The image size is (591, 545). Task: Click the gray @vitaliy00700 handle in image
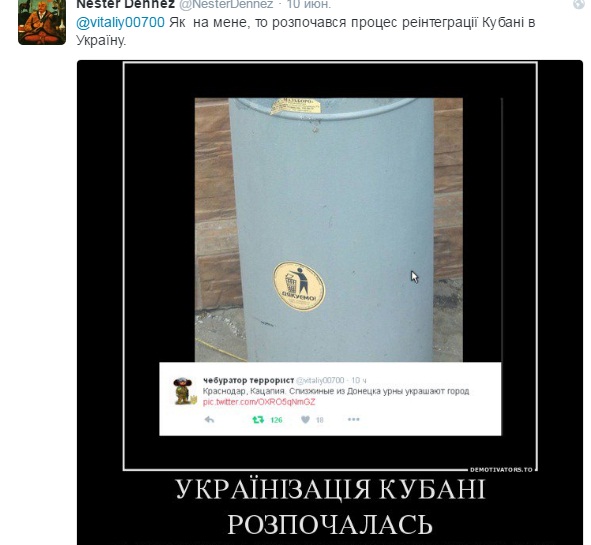pyautogui.click(x=320, y=380)
